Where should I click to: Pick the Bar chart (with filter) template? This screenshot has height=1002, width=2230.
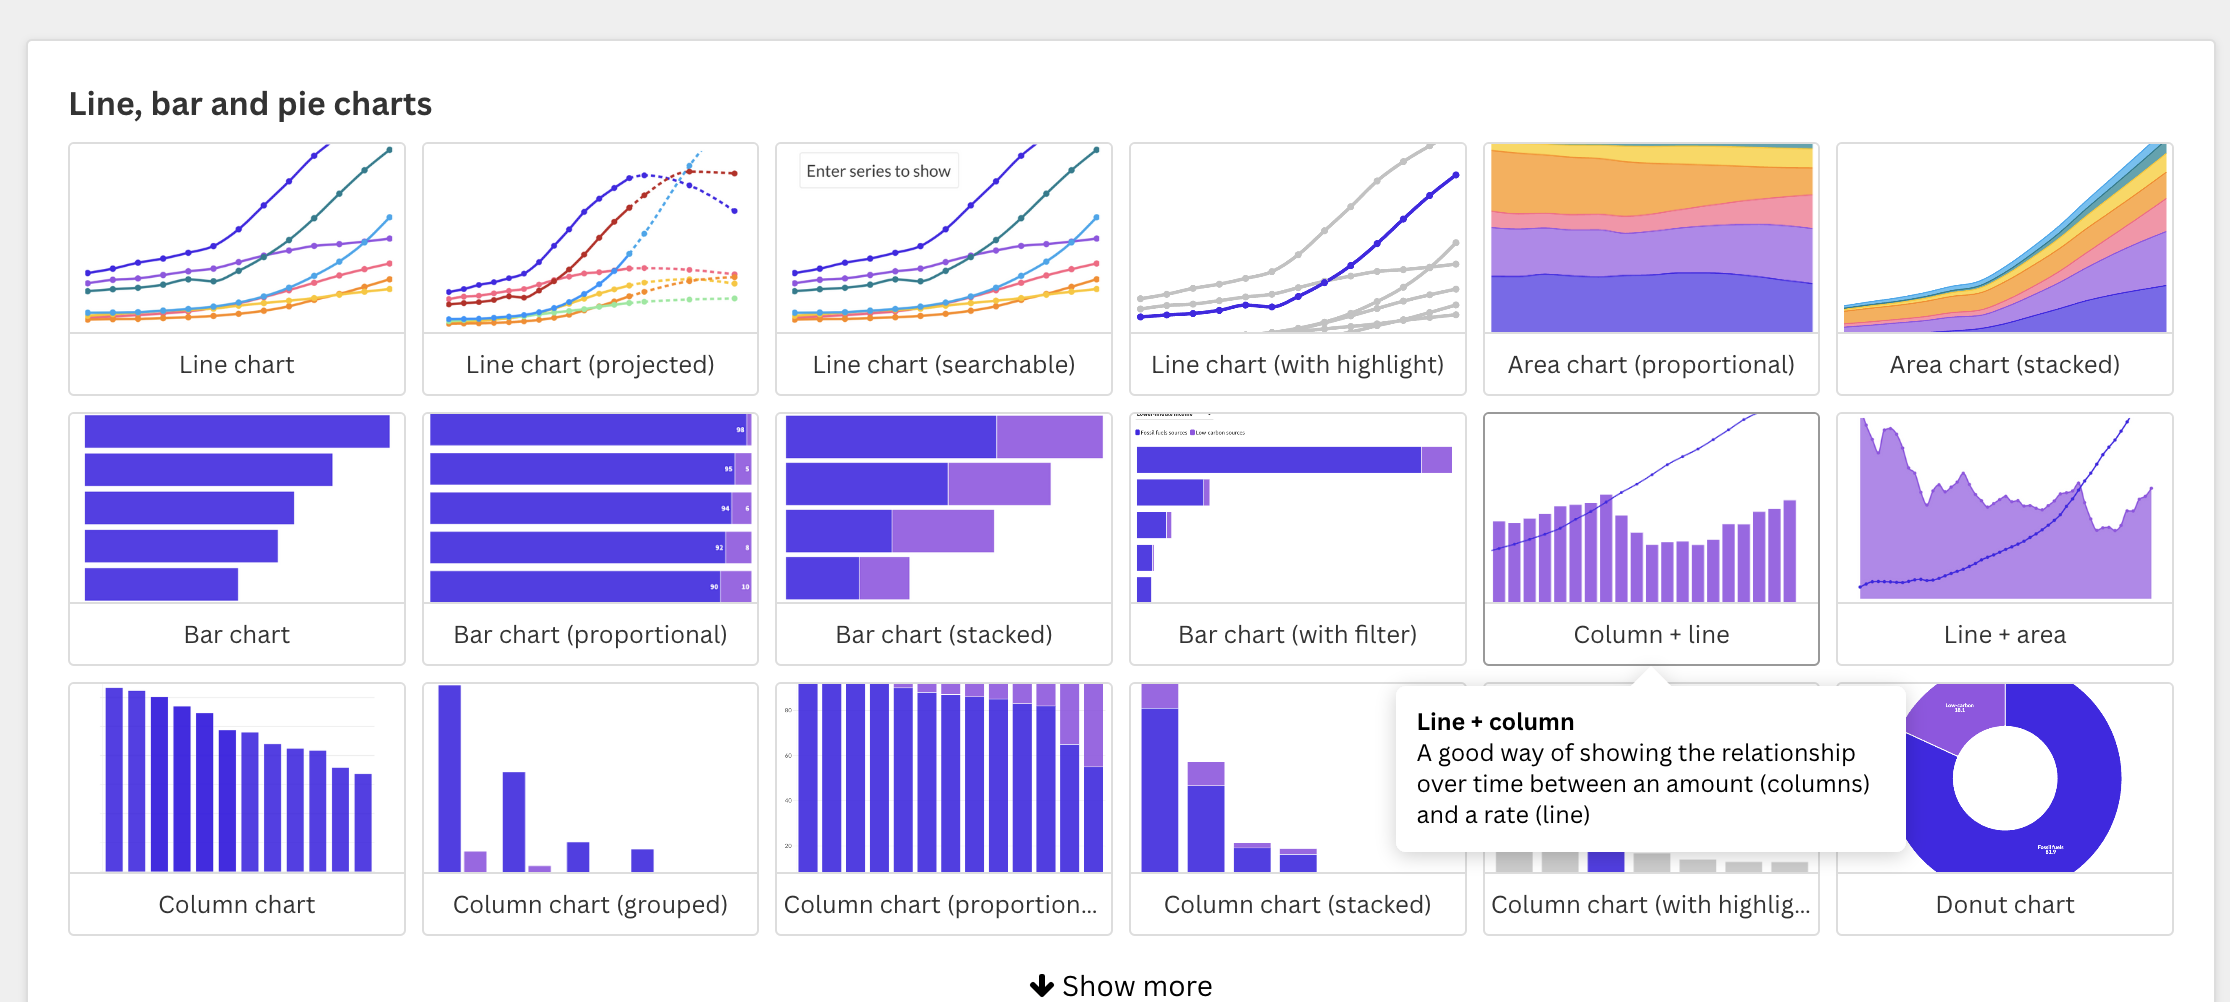(1297, 538)
